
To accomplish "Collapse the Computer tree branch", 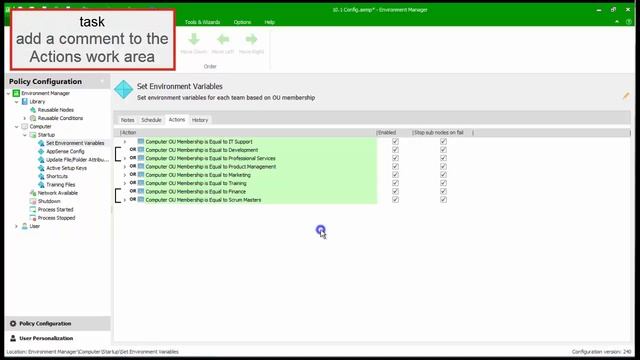I will pos(16,127).
